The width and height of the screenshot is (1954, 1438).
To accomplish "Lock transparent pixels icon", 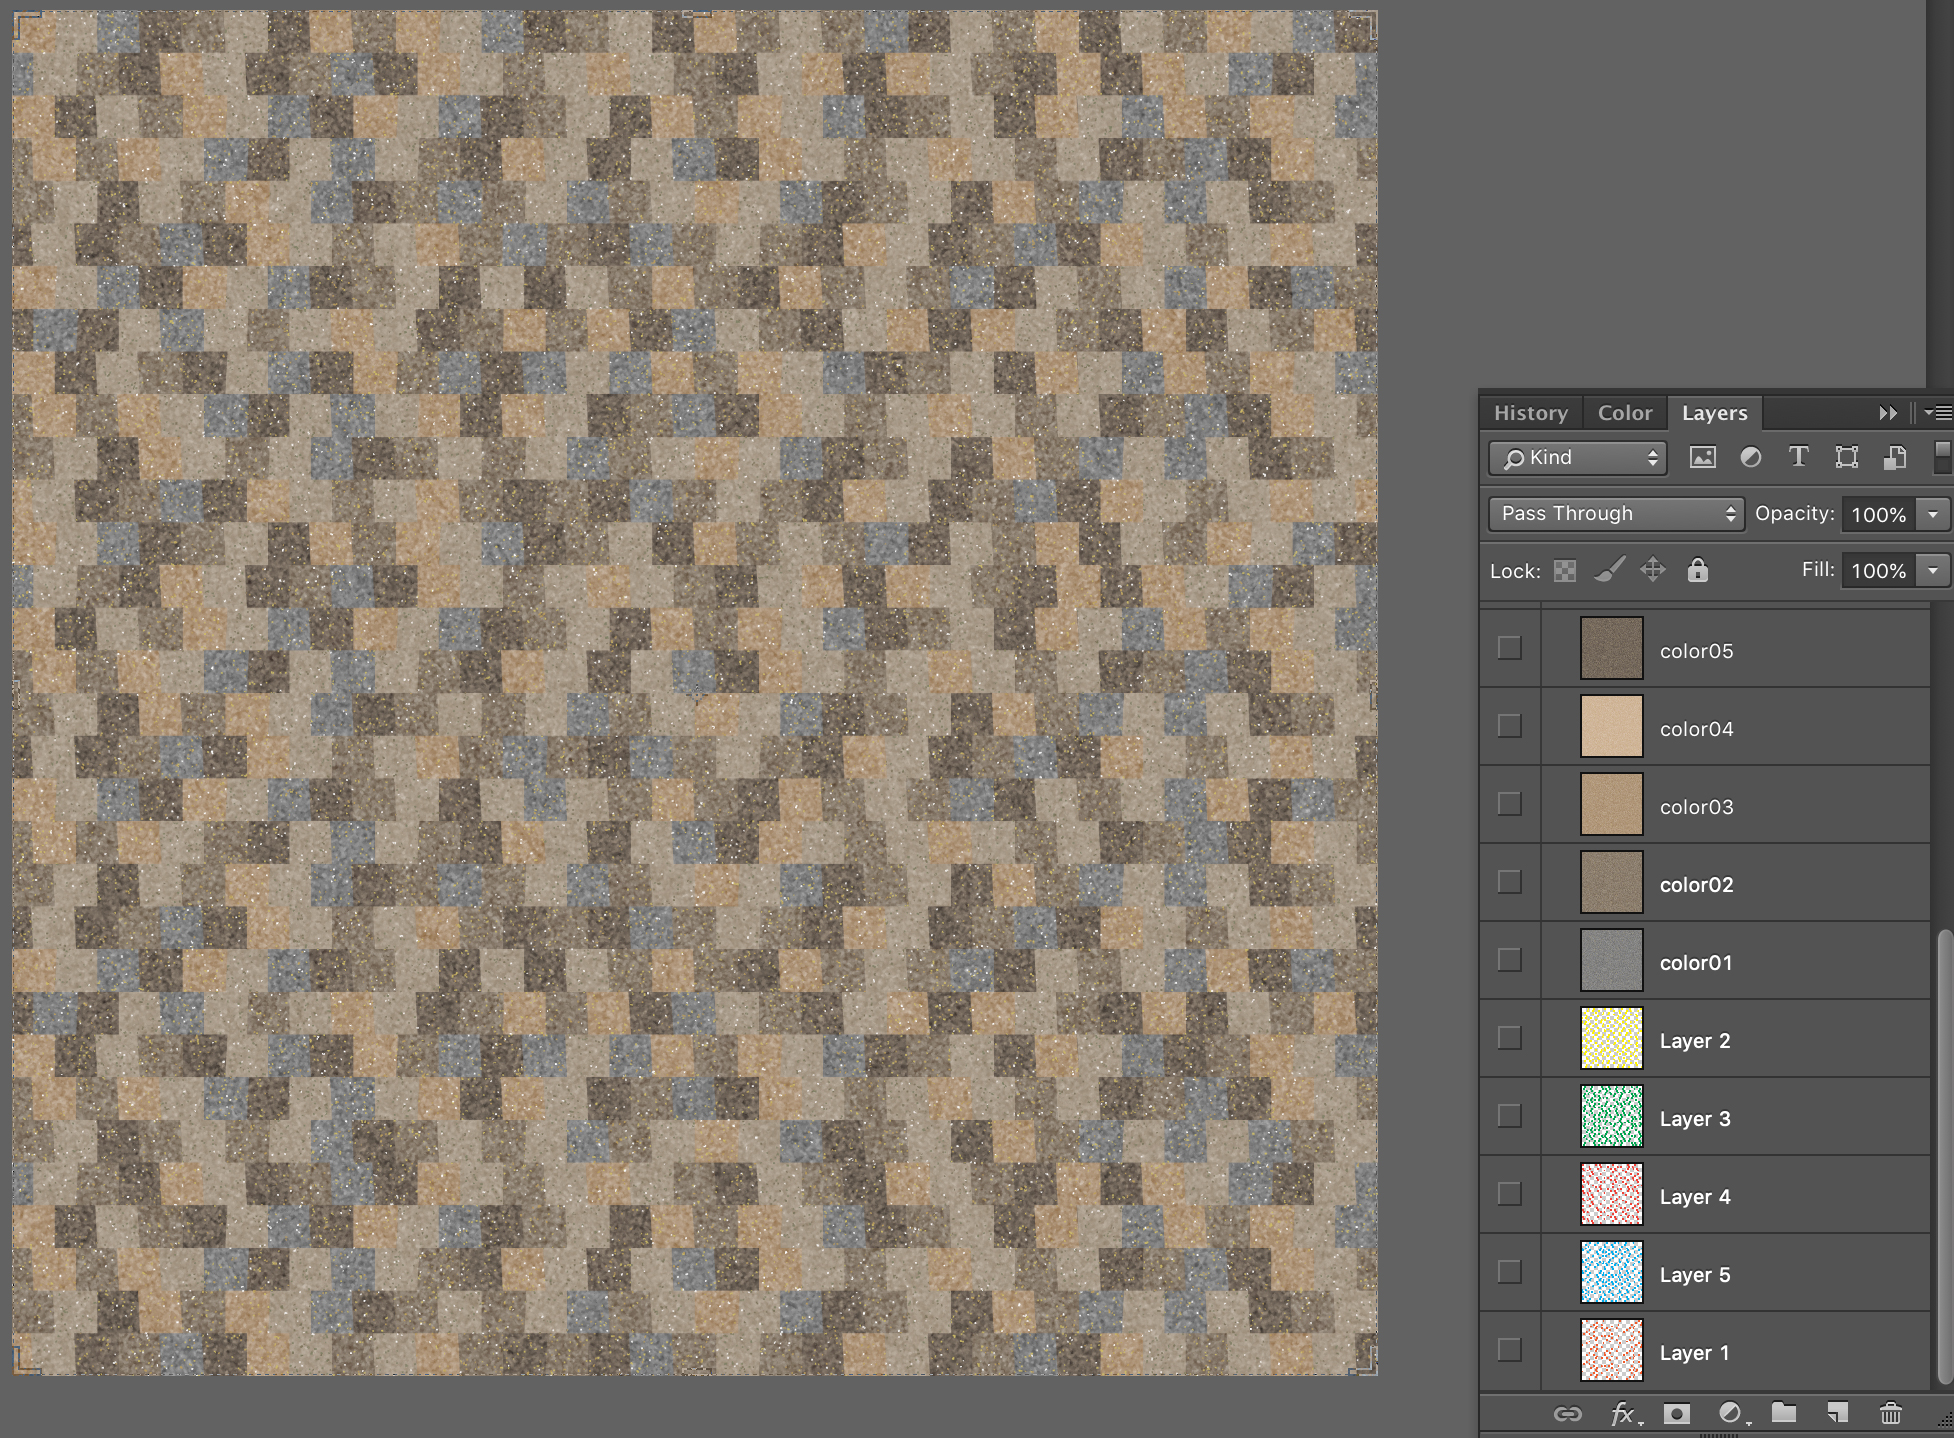I will coord(1565,571).
